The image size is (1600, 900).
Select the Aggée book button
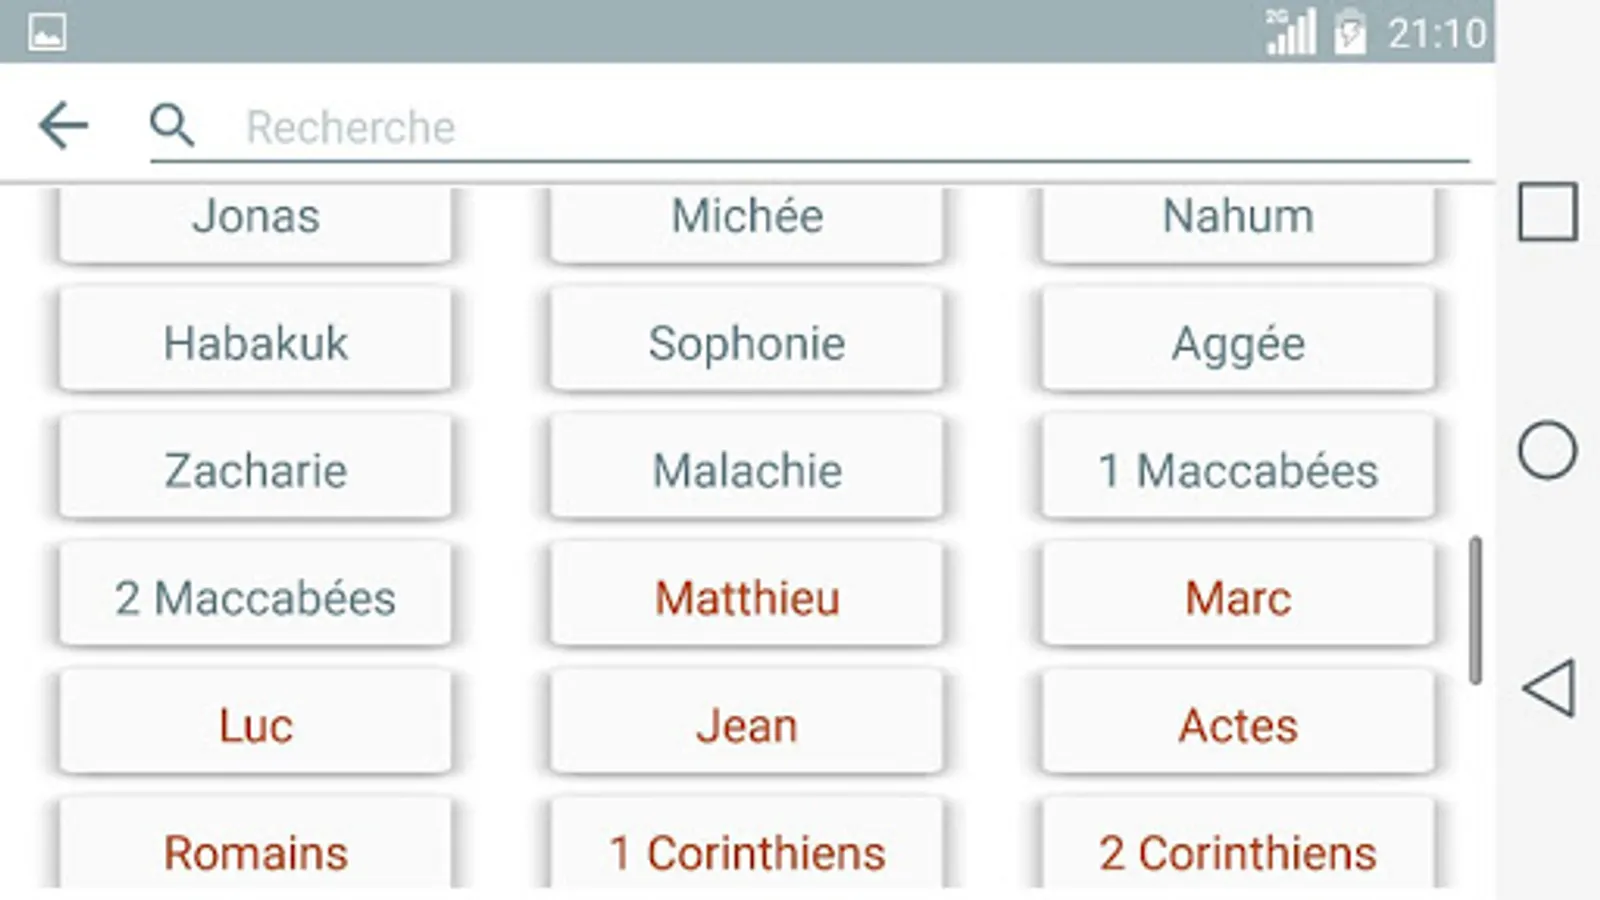tap(1238, 343)
